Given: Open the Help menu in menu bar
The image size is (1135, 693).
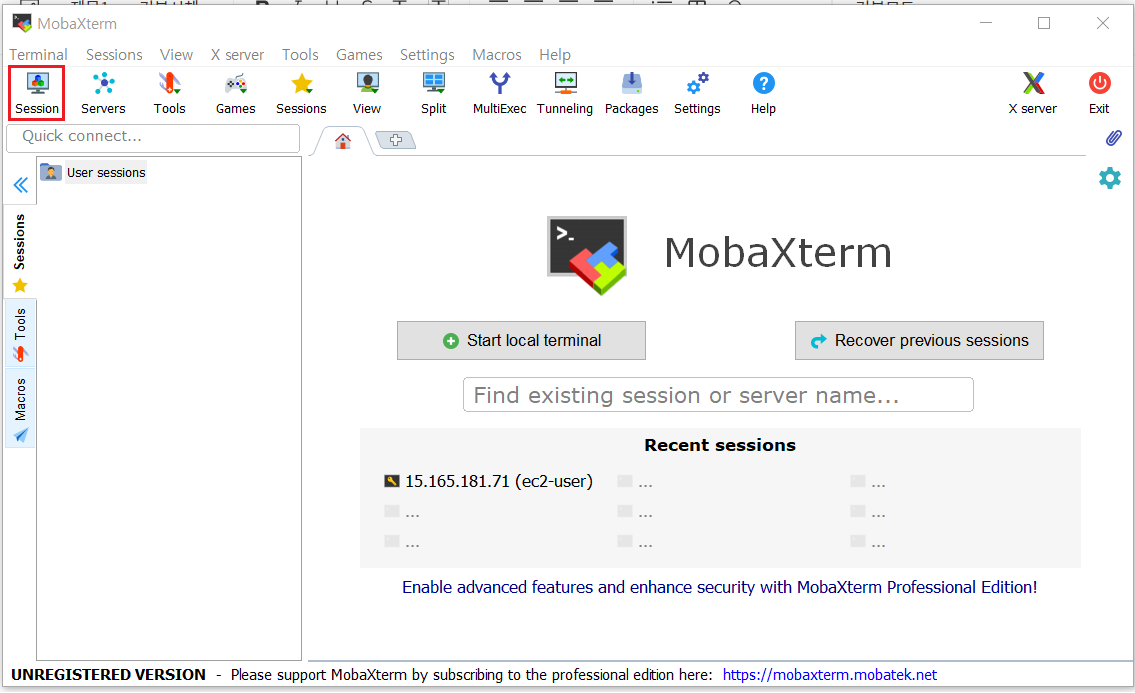Looking at the screenshot, I should pyautogui.click(x=554, y=54).
